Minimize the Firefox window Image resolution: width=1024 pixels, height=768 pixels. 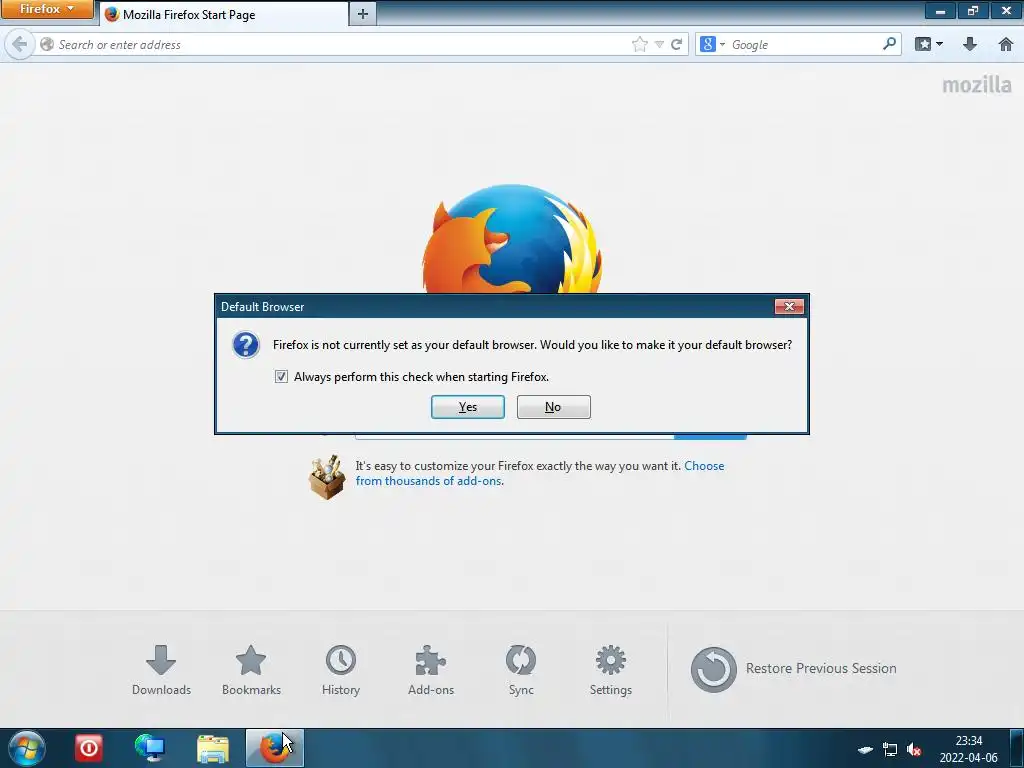pos(940,10)
